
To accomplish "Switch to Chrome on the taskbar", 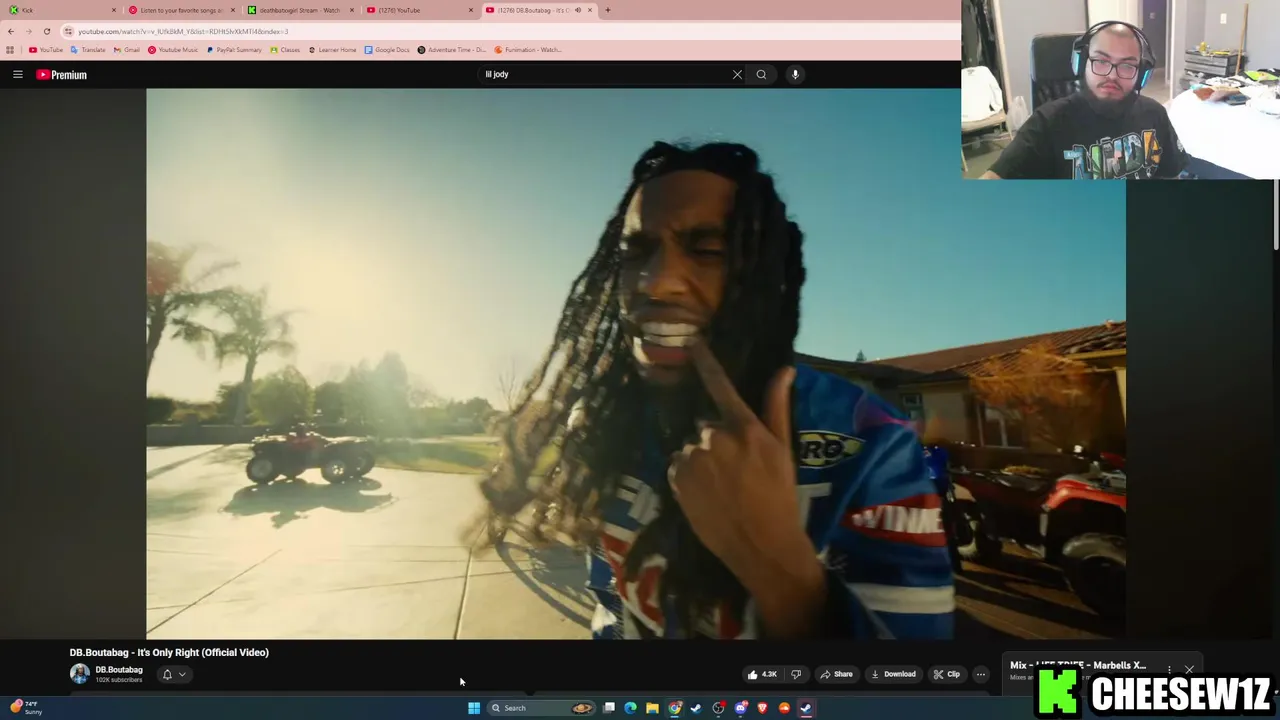I will click(675, 708).
